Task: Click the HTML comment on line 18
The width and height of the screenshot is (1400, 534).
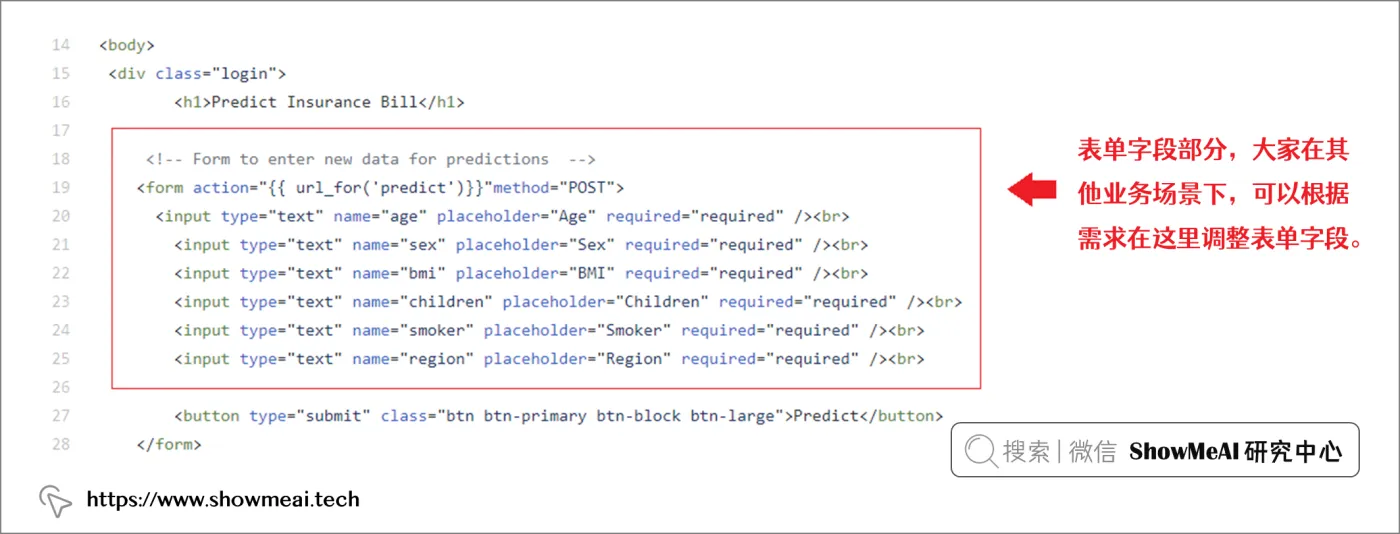Action: pyautogui.click(x=371, y=159)
